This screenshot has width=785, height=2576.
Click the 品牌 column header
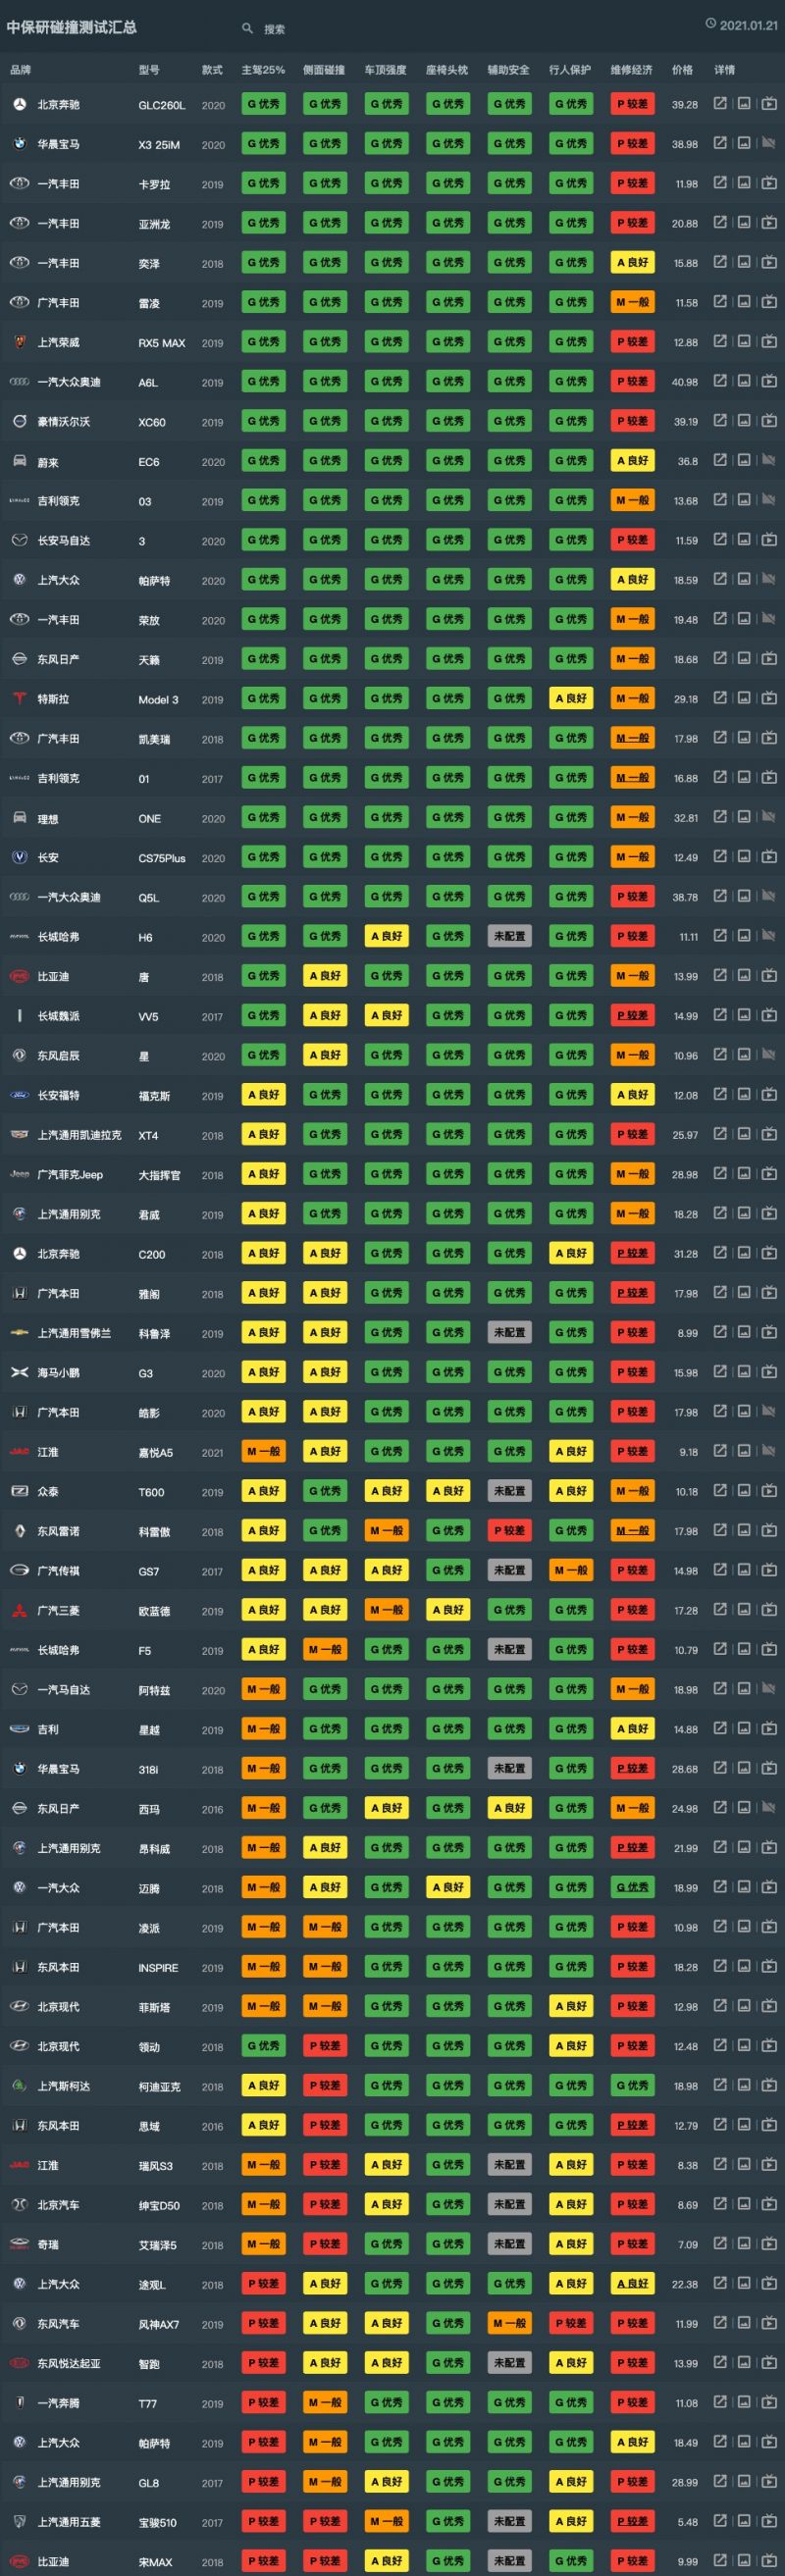pos(20,70)
